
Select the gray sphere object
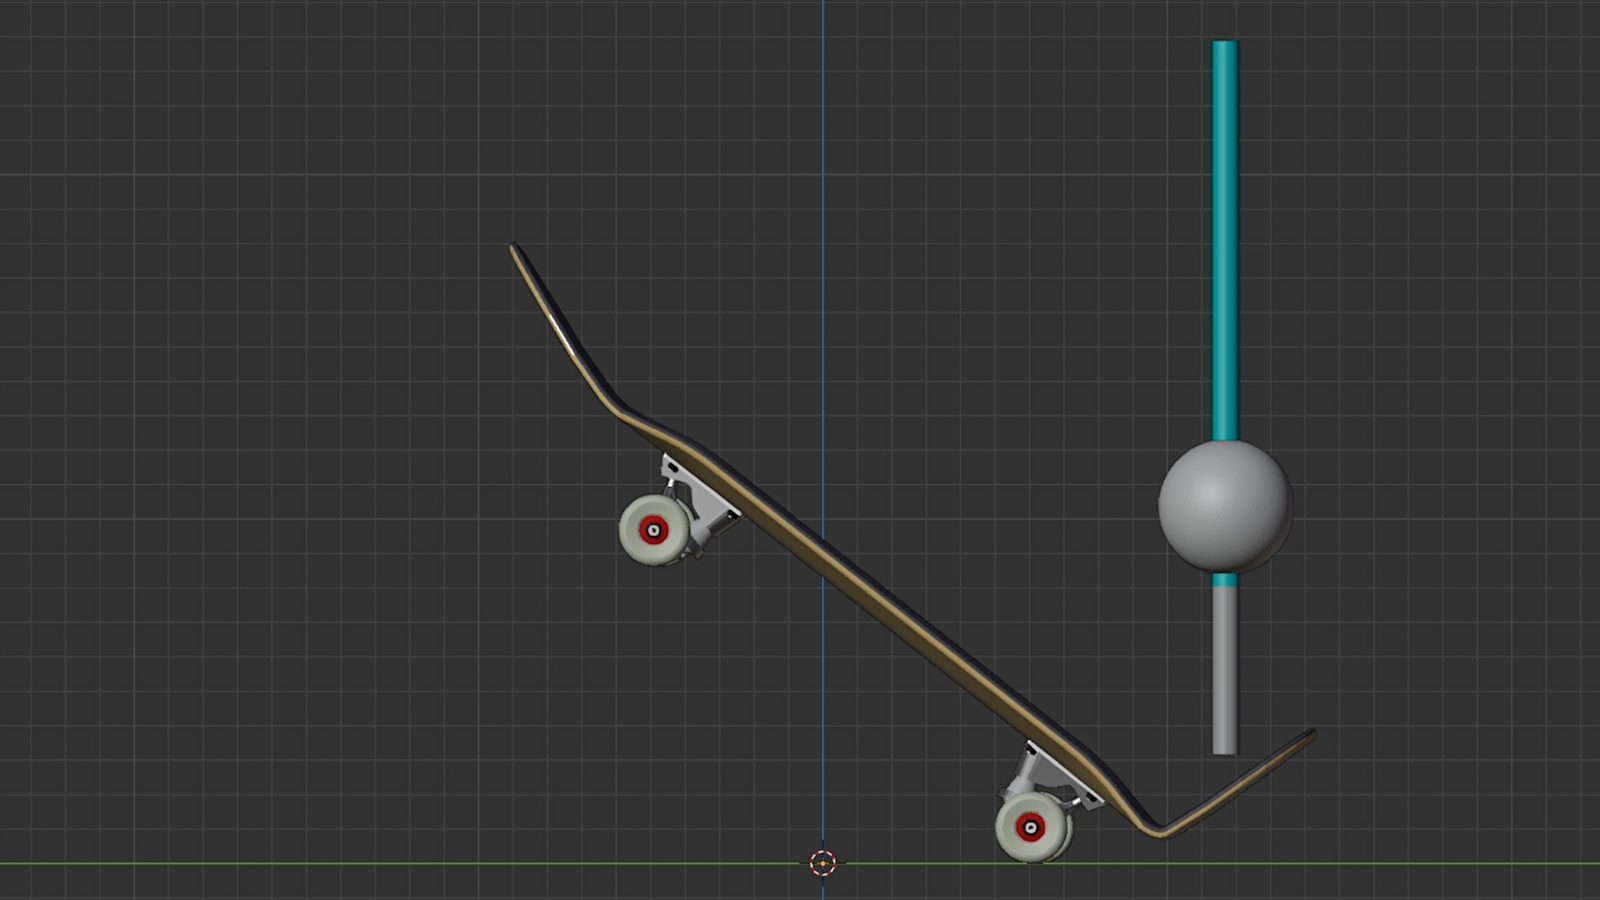1225,506
